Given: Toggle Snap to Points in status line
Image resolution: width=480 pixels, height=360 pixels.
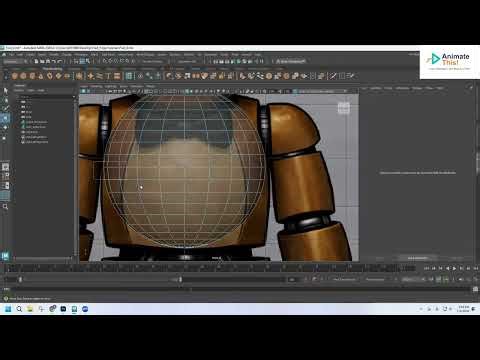Looking at the screenshot, I should [116, 61].
